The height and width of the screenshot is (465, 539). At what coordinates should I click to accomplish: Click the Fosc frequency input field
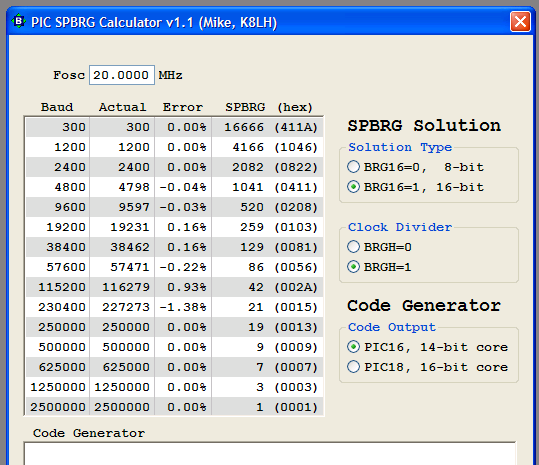coord(122,75)
